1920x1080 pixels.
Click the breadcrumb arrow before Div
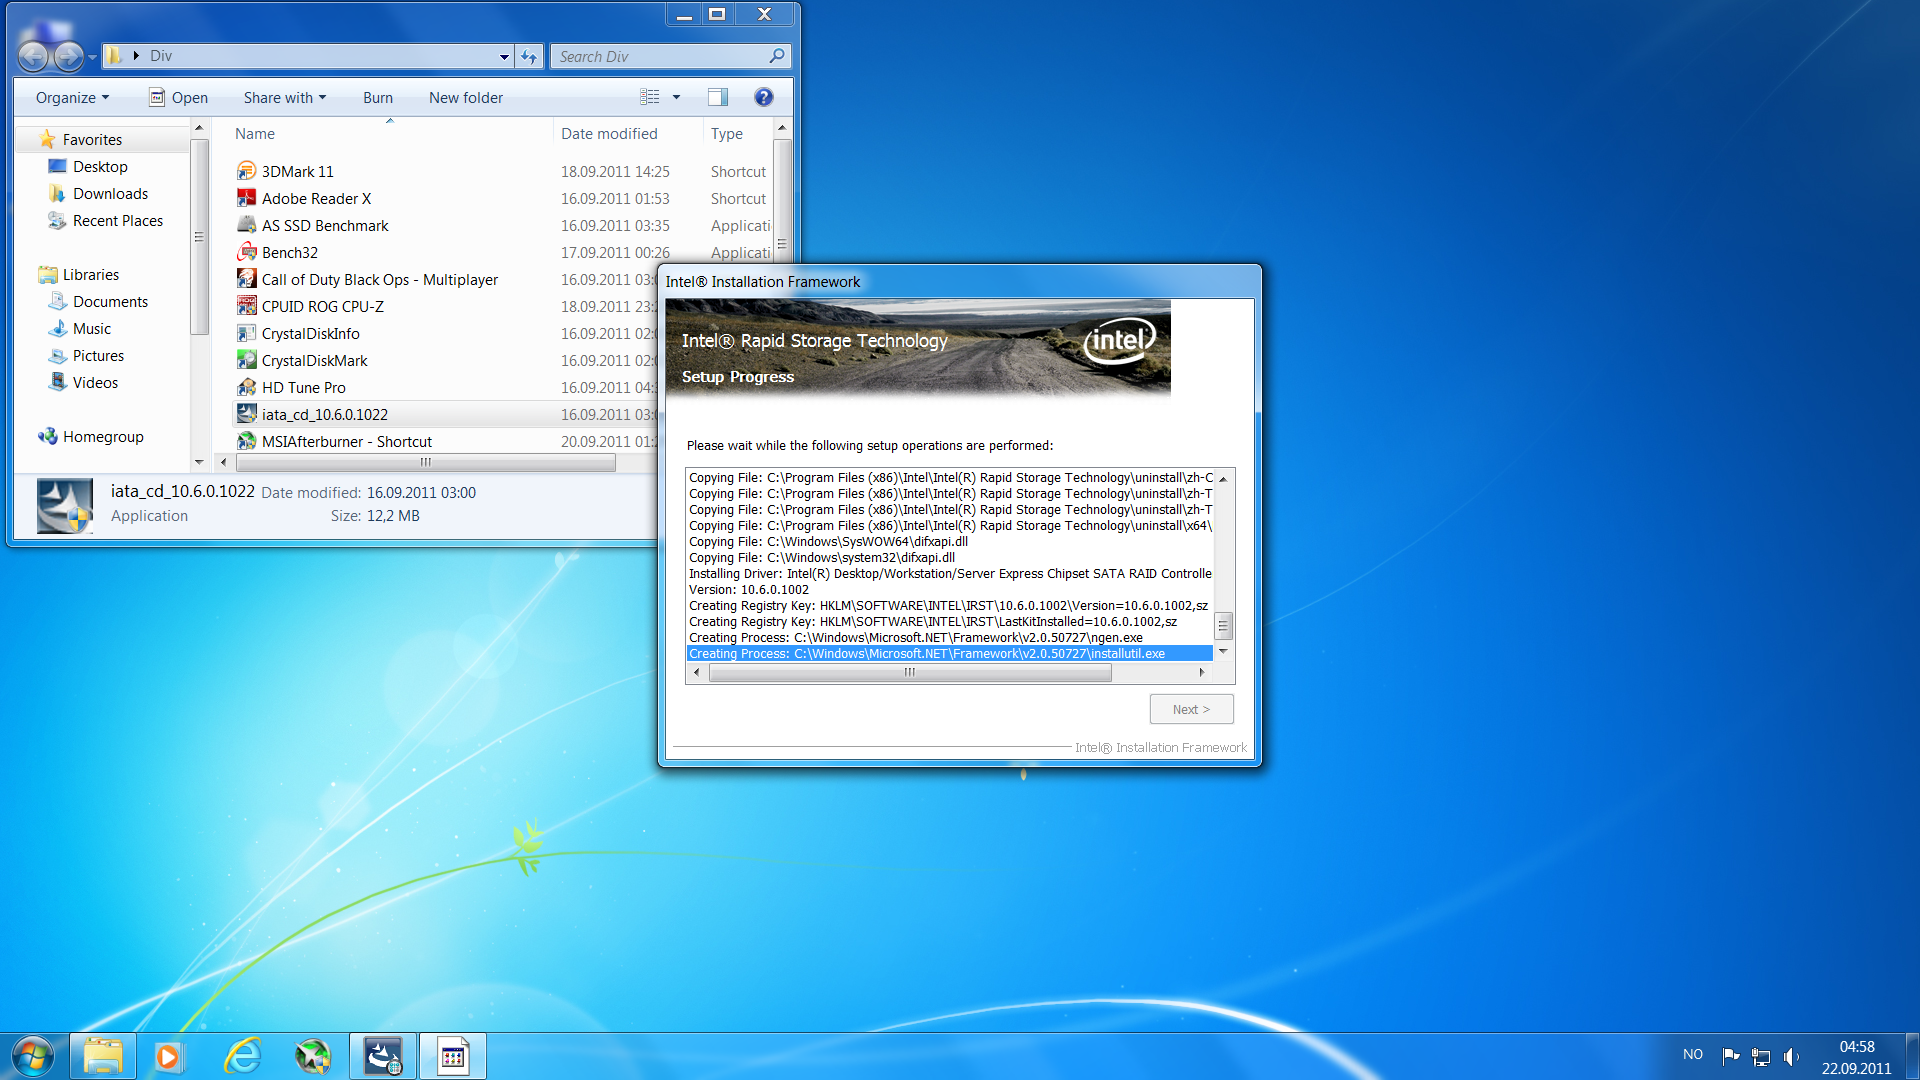(x=136, y=56)
